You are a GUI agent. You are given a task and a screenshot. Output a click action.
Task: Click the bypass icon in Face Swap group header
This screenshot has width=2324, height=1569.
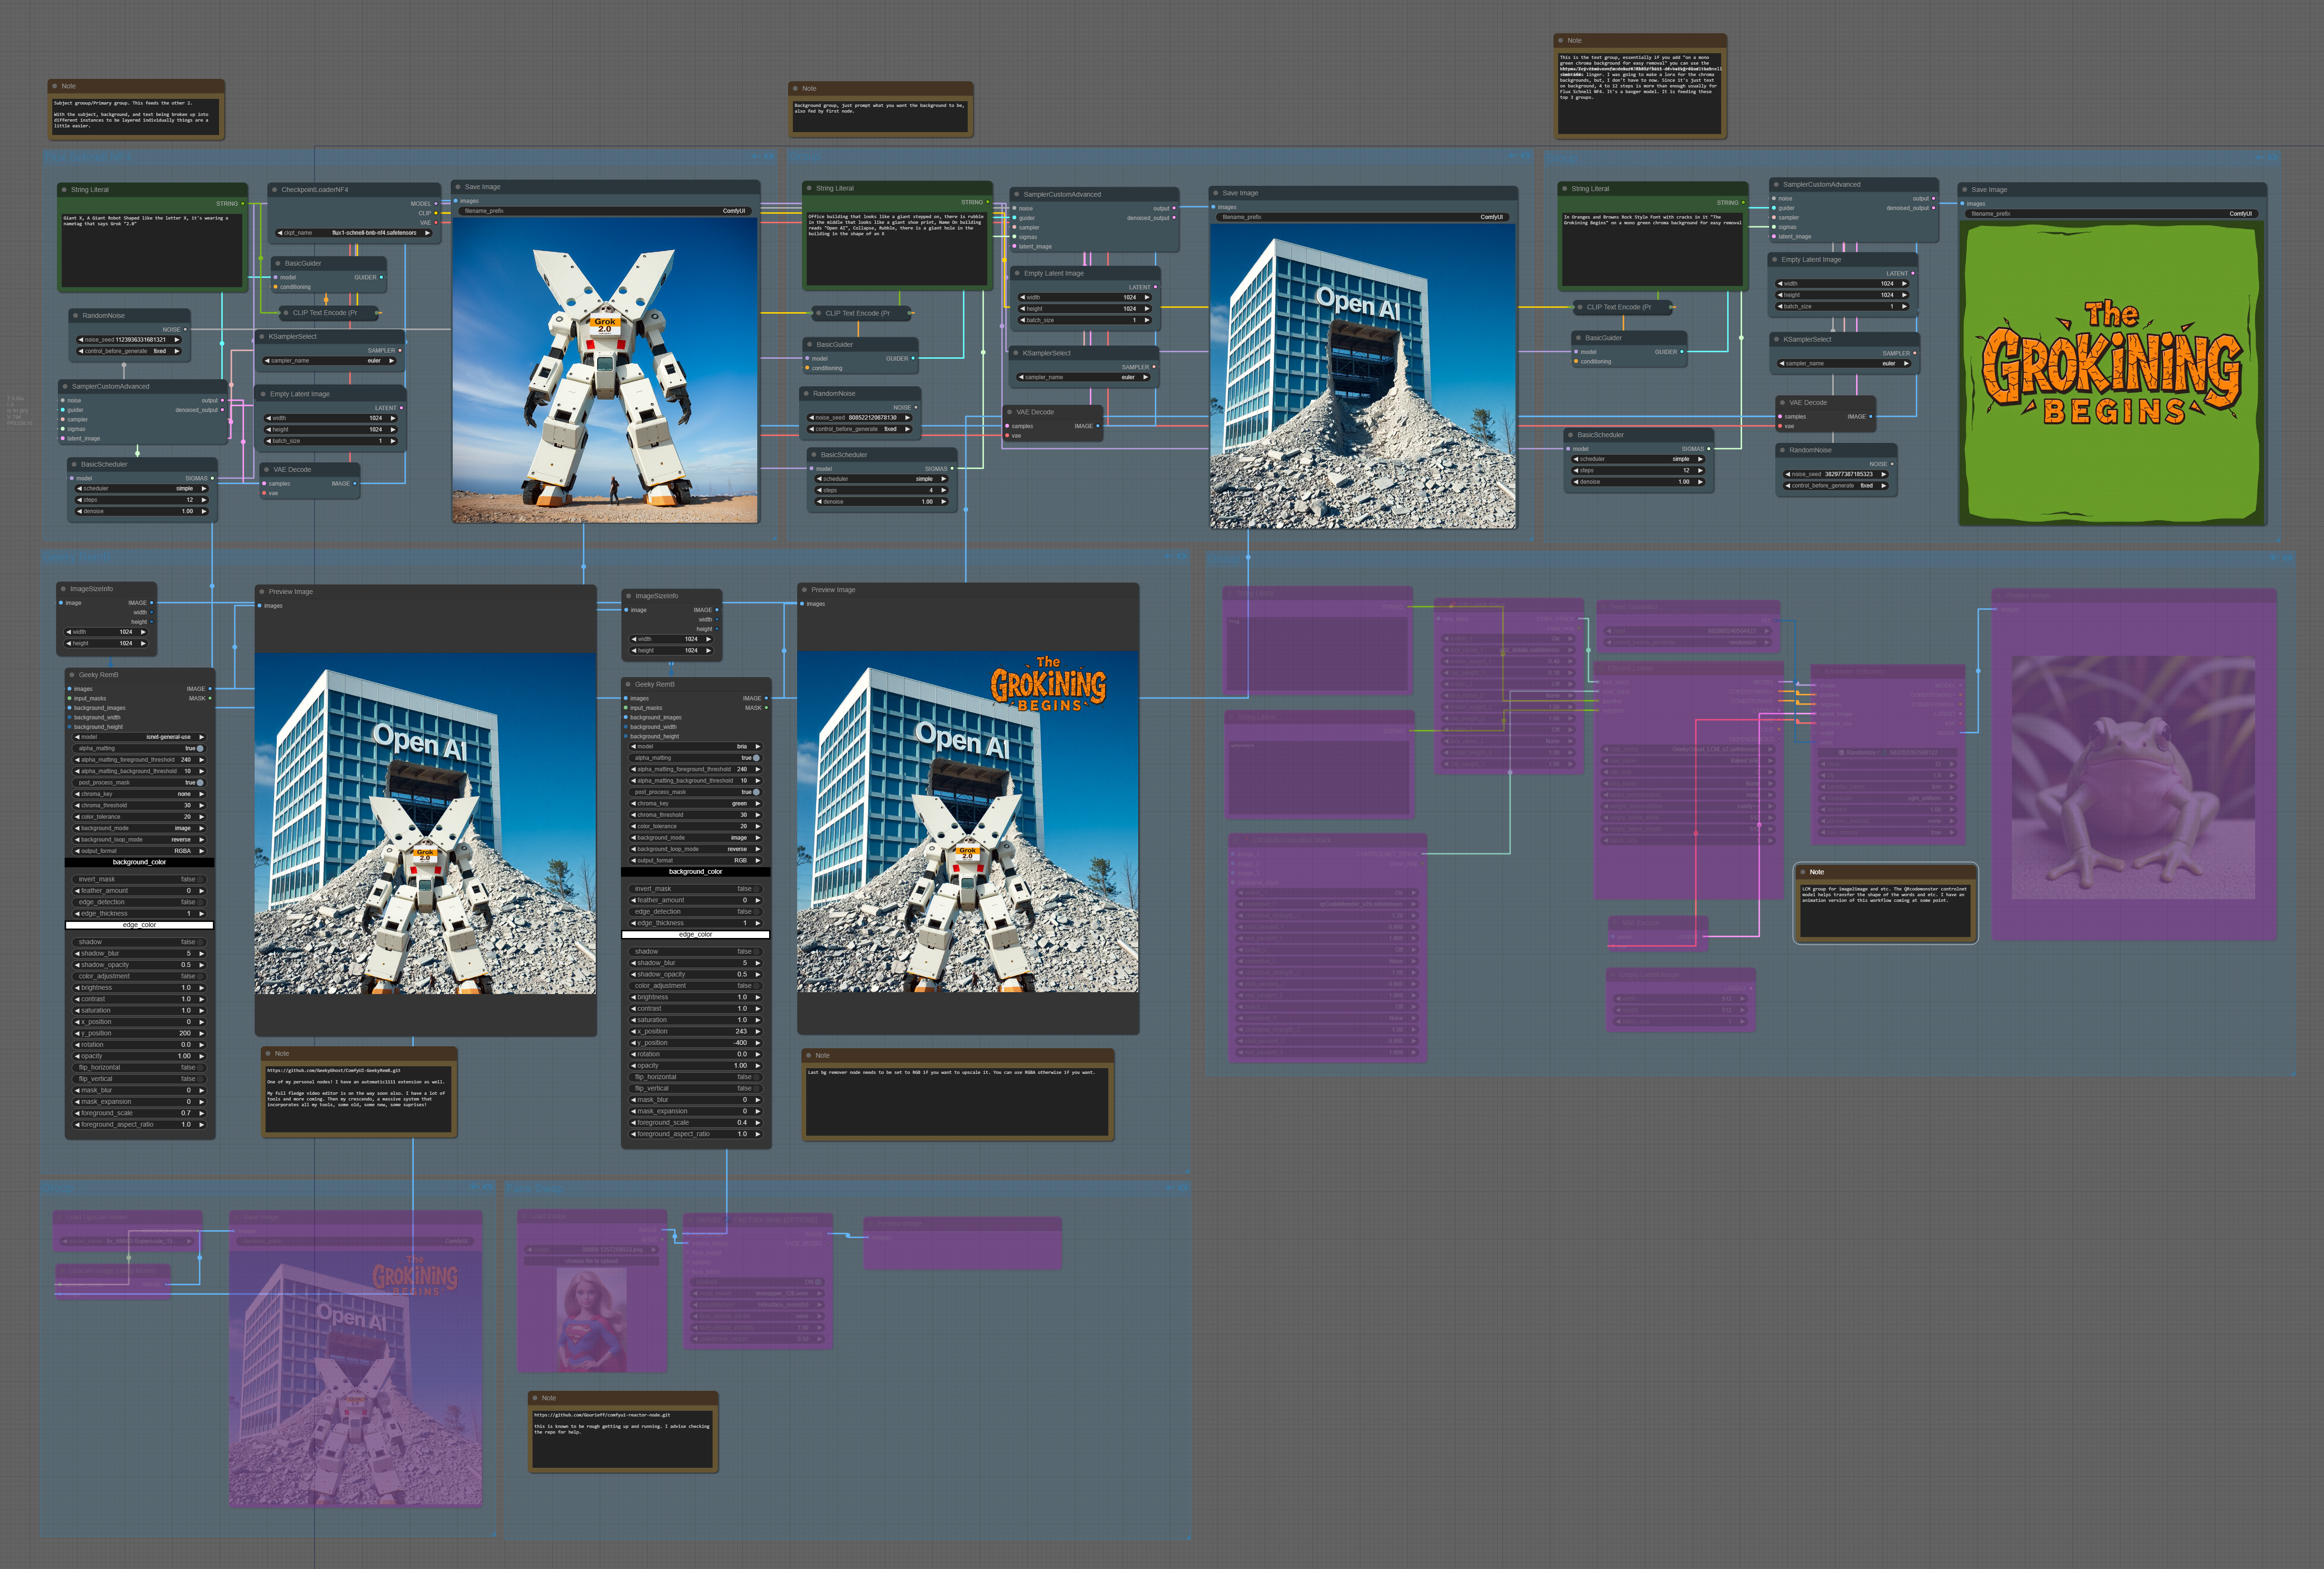tap(1169, 1188)
